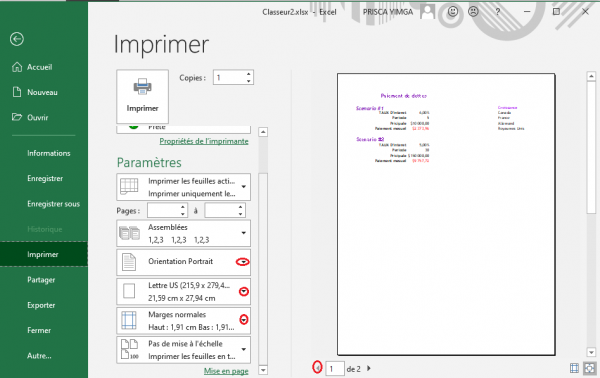The width and height of the screenshot is (600, 378).
Task: Open the Nouveau page
Action: [42, 93]
